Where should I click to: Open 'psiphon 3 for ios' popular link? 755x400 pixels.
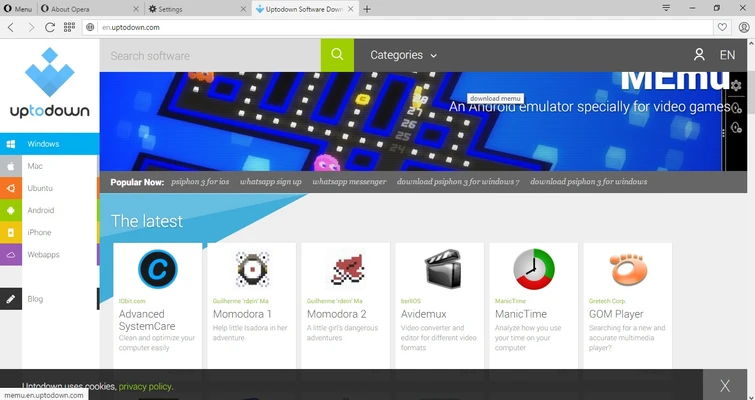coord(200,182)
